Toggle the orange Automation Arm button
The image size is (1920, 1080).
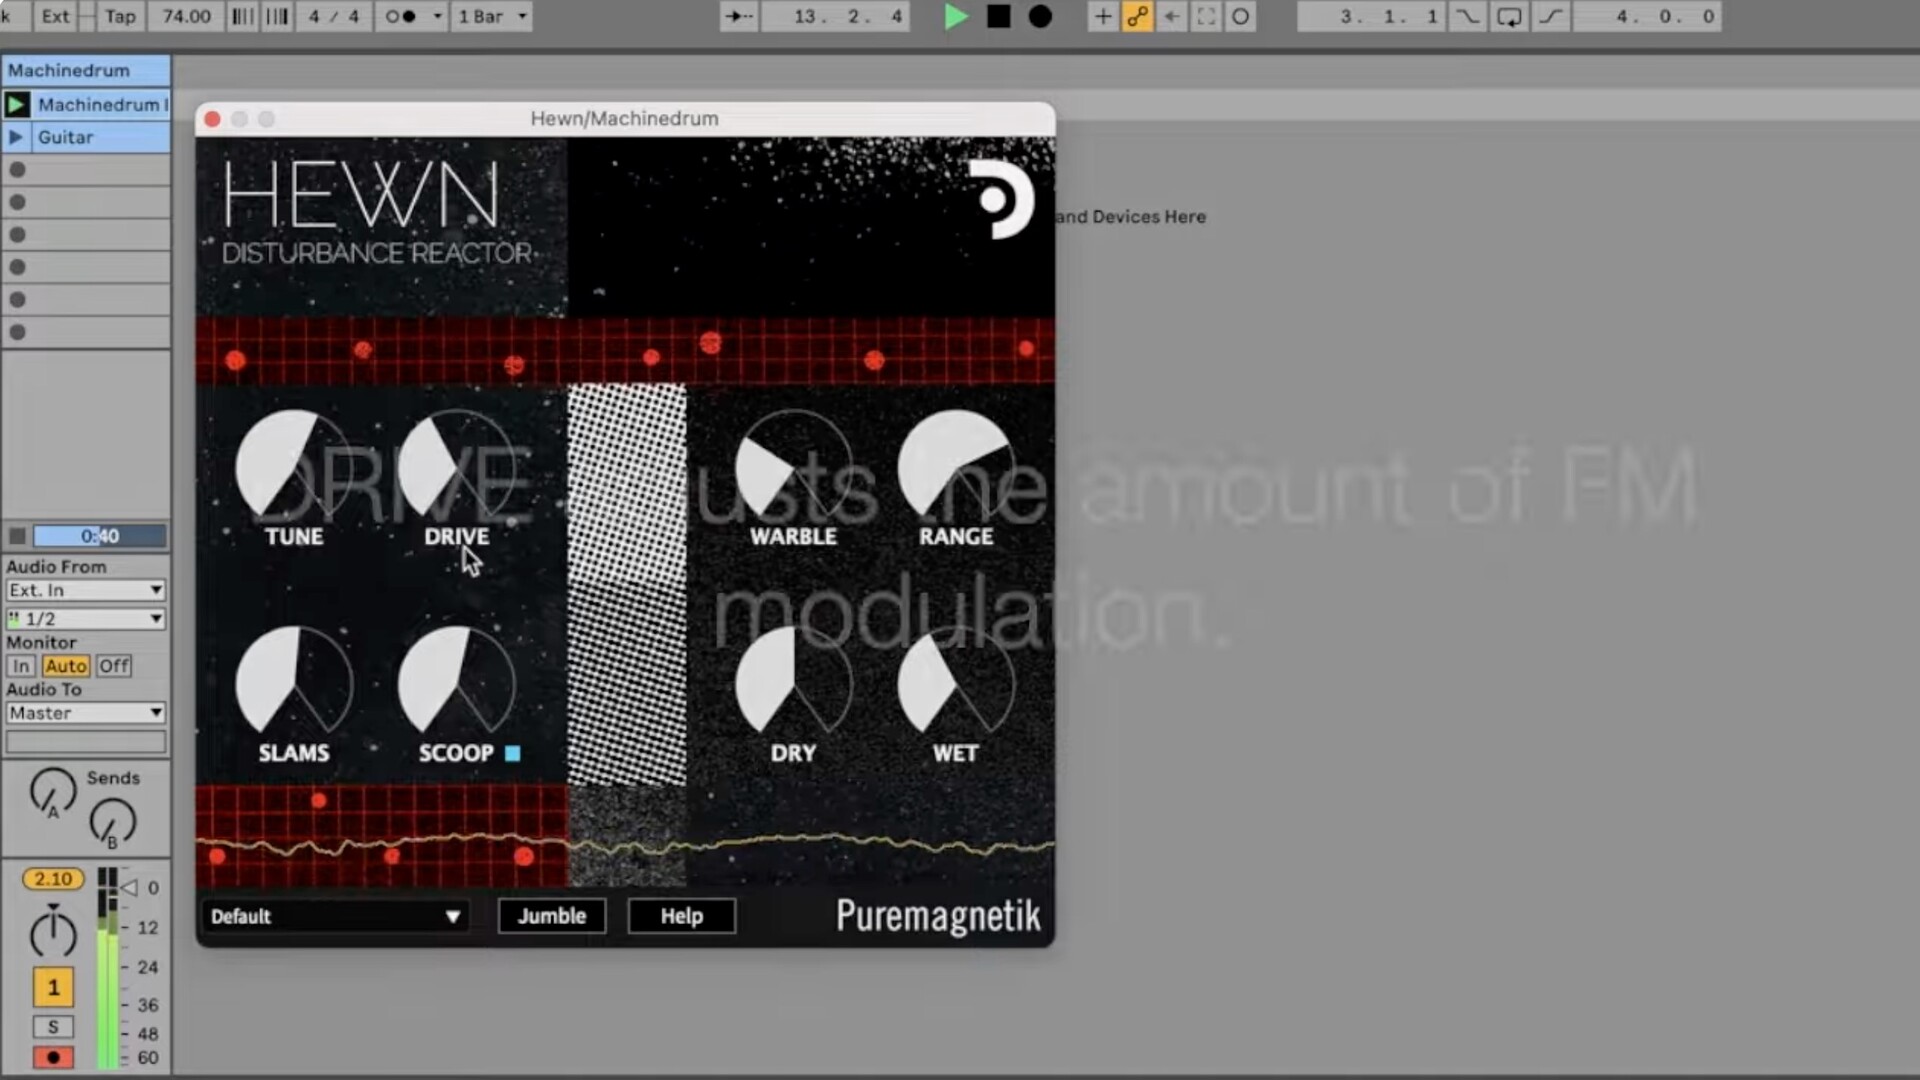click(1137, 16)
